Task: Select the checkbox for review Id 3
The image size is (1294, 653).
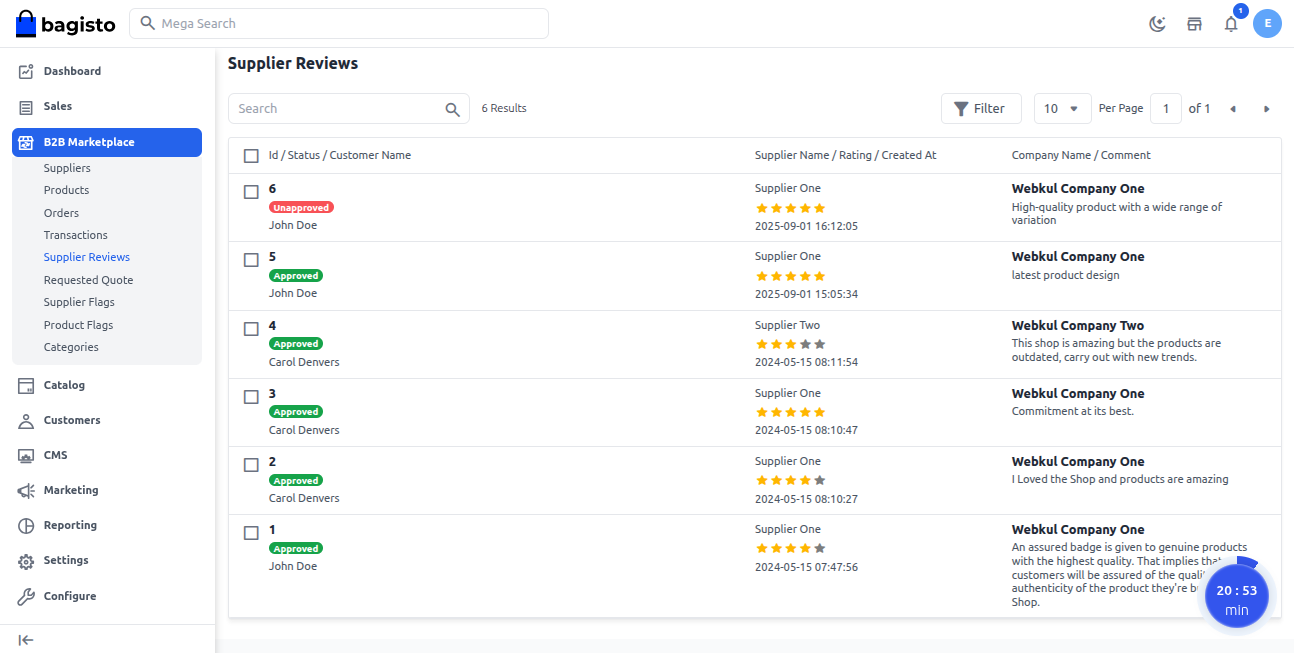Action: 251,396
